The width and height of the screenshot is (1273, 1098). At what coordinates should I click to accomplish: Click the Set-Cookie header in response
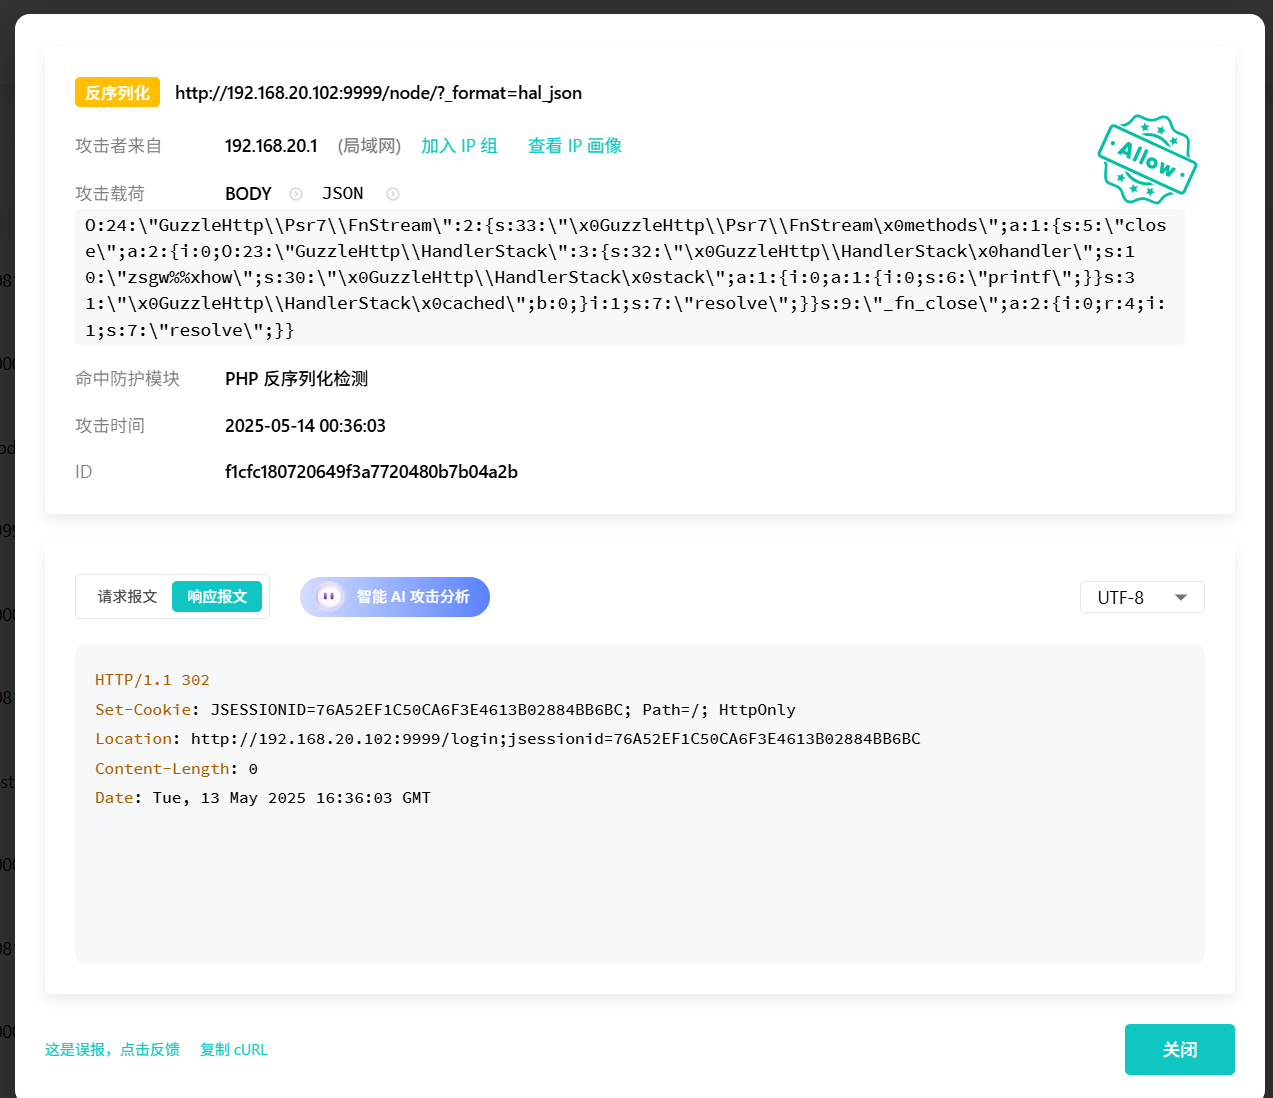pyautogui.click(x=142, y=710)
